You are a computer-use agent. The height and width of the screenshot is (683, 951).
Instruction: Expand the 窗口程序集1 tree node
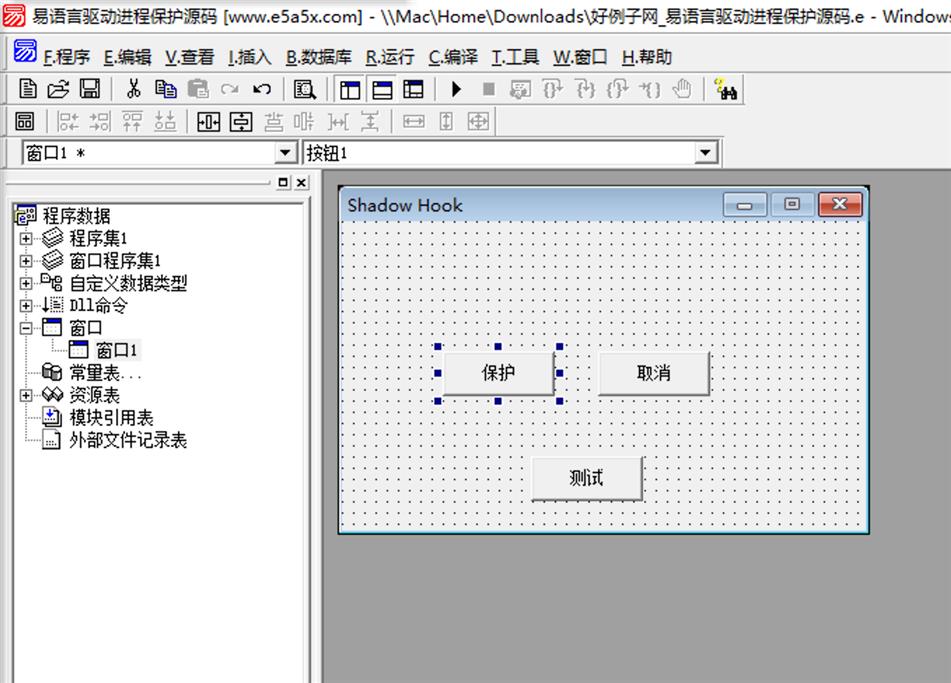coord(25,261)
